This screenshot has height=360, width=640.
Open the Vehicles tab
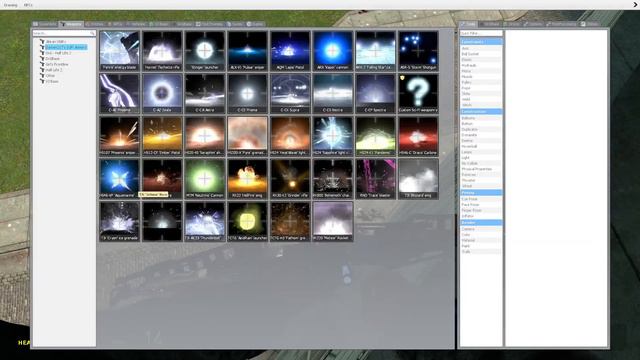click(x=136, y=24)
